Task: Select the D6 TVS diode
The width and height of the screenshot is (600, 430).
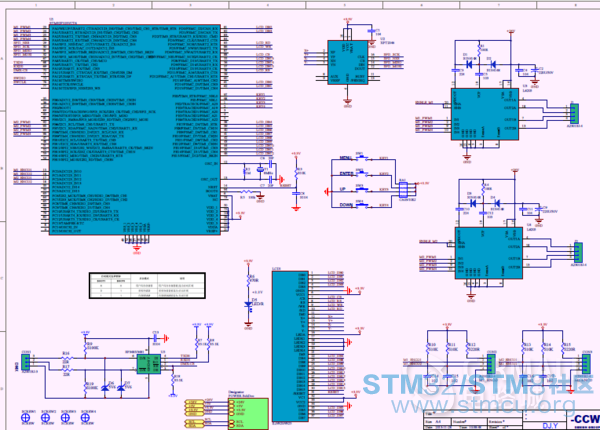Action: pos(105,388)
